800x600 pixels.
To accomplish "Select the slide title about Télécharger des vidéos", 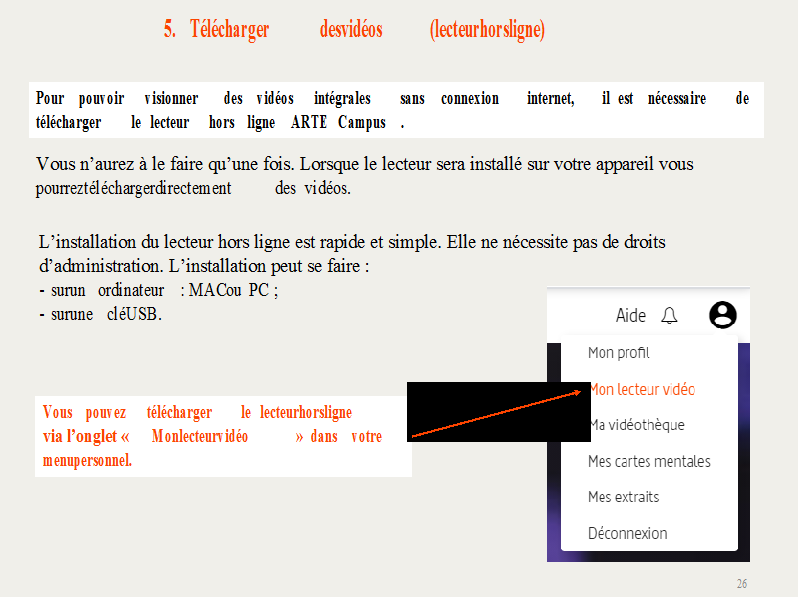I will pyautogui.click(x=354, y=30).
